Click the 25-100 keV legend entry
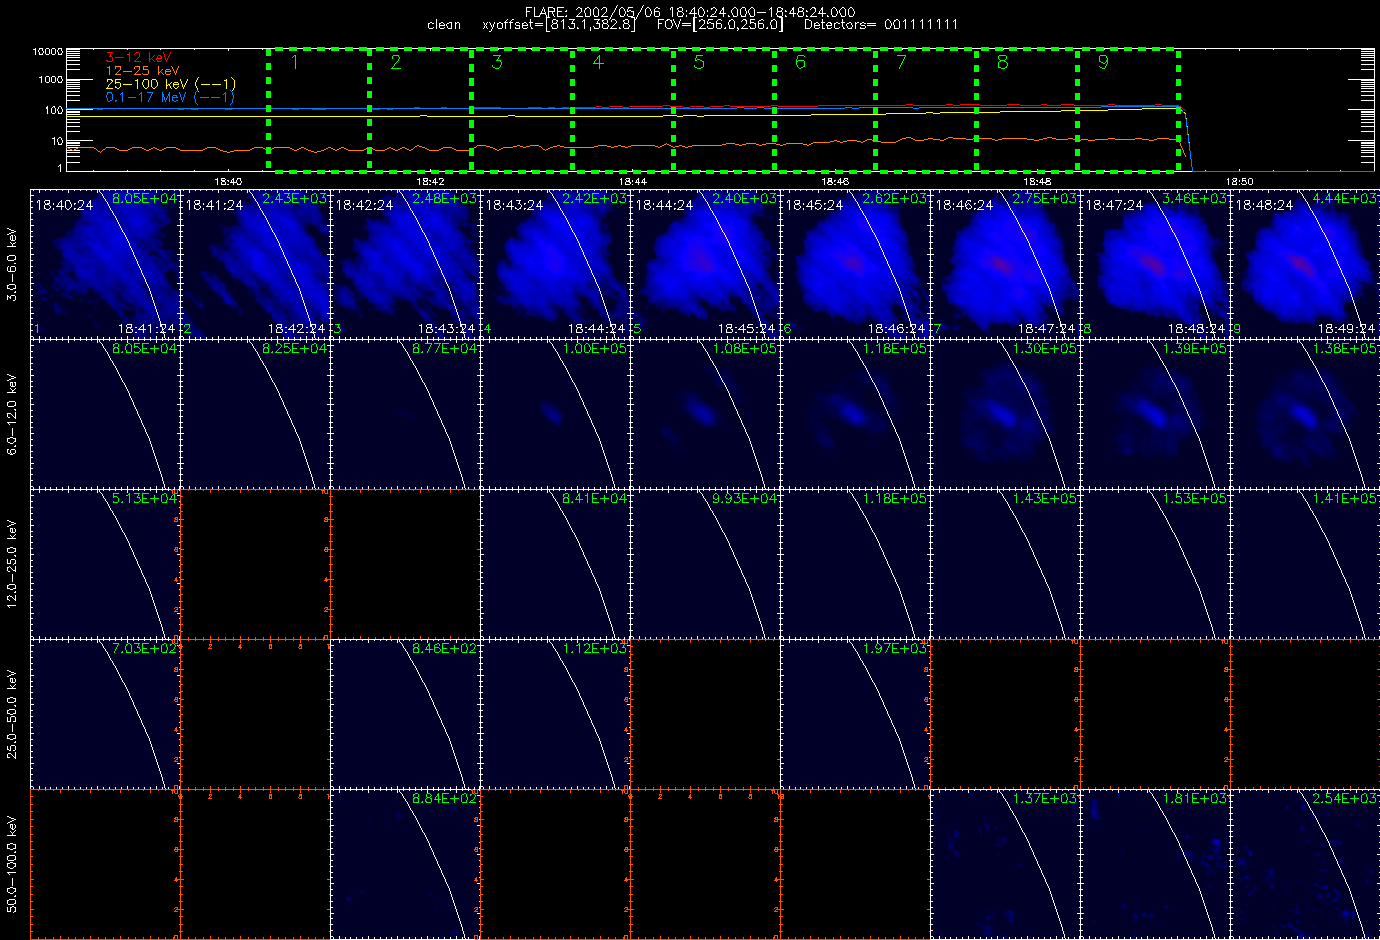Image resolution: width=1380 pixels, height=940 pixels. click(x=171, y=84)
